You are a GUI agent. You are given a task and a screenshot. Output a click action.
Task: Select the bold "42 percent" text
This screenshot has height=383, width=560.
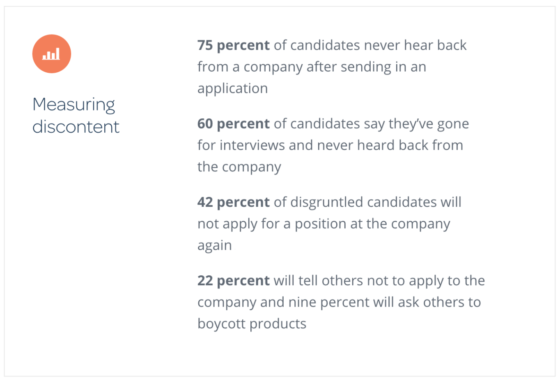pos(233,202)
